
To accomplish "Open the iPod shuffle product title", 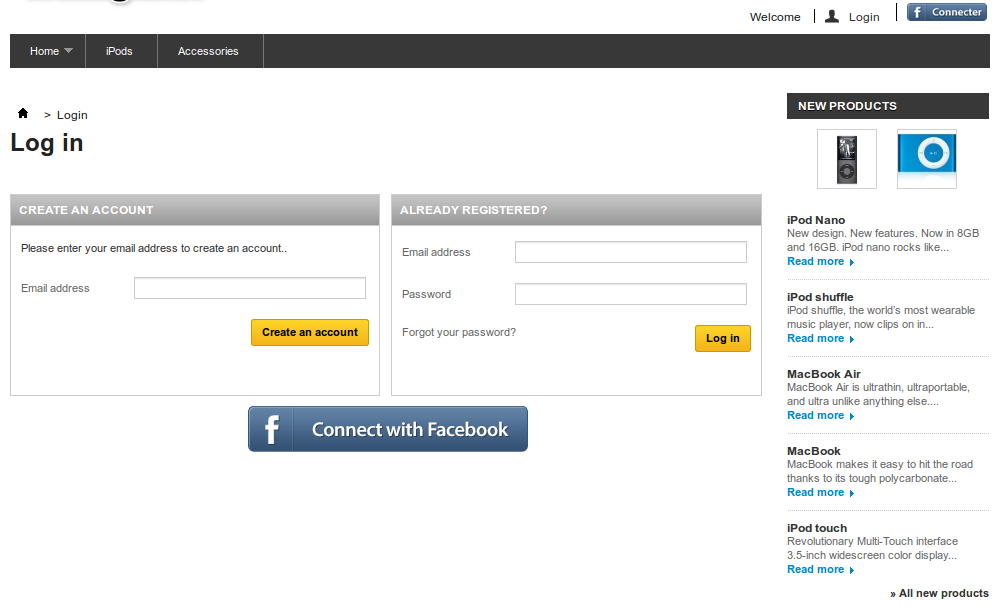I will coord(820,297).
